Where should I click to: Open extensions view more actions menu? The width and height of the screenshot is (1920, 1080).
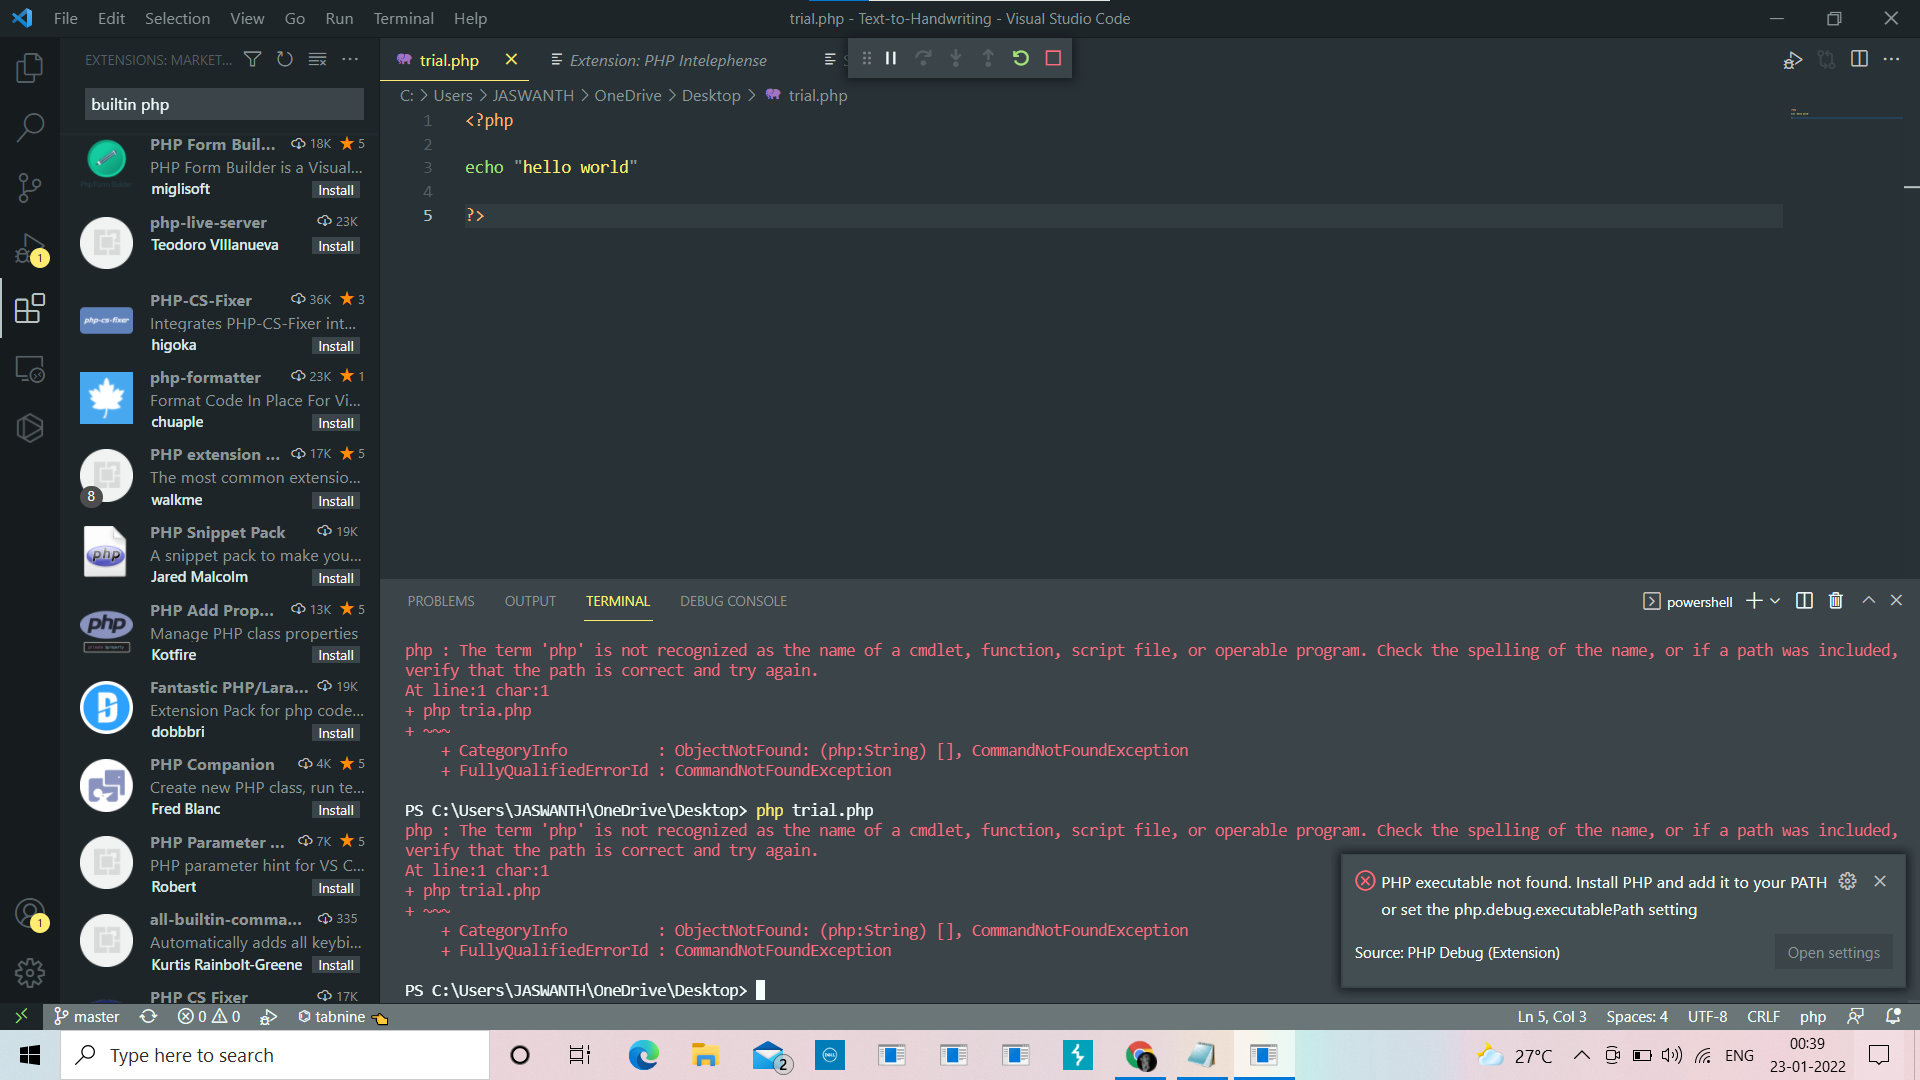[350, 60]
